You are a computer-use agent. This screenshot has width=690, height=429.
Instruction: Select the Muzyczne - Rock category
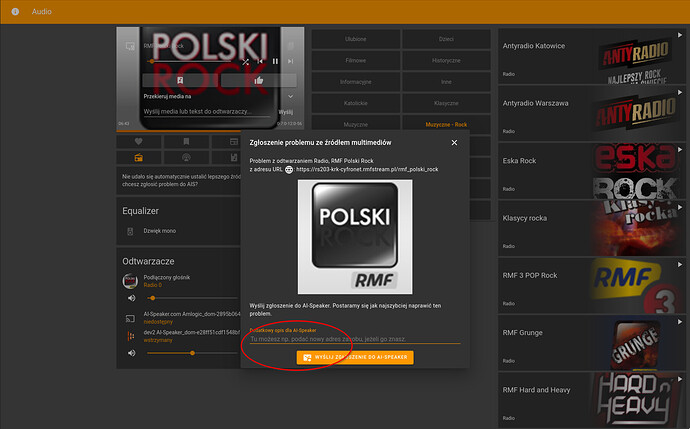(446, 125)
